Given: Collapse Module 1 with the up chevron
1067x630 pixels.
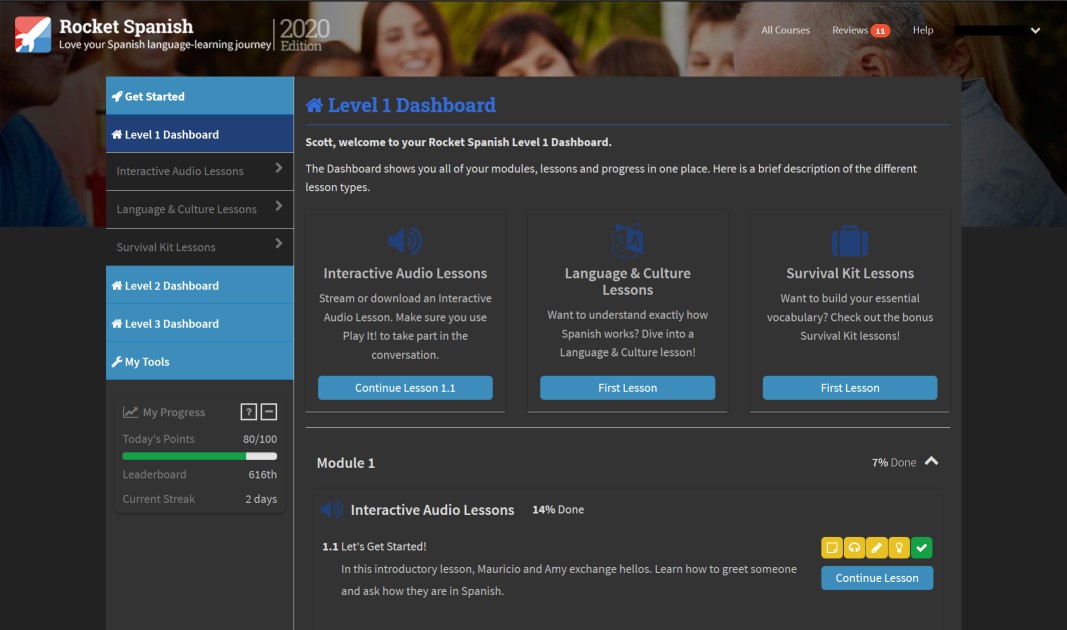Looking at the screenshot, I should pyautogui.click(x=932, y=461).
